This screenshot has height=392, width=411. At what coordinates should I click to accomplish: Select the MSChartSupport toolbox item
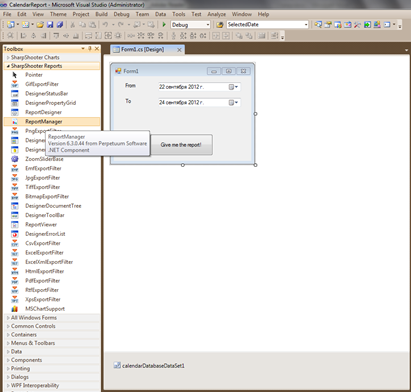[52, 309]
